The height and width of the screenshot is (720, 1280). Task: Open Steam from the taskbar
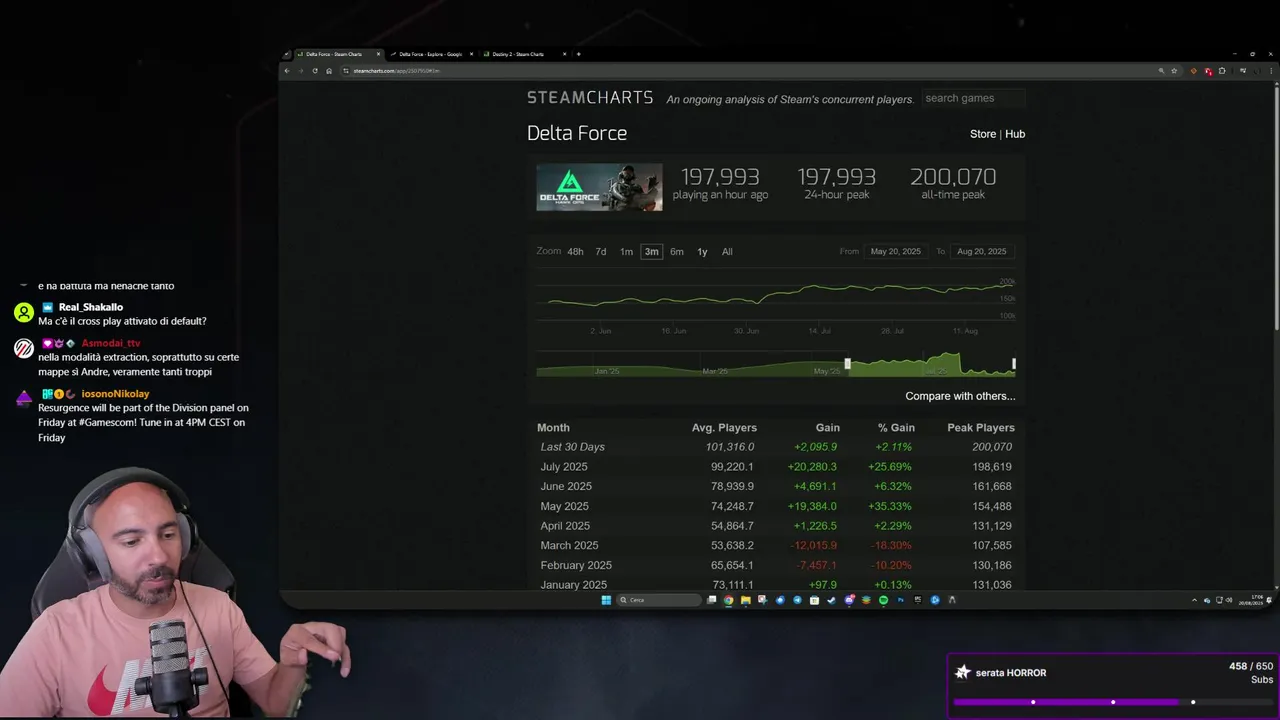pyautogui.click(x=831, y=600)
